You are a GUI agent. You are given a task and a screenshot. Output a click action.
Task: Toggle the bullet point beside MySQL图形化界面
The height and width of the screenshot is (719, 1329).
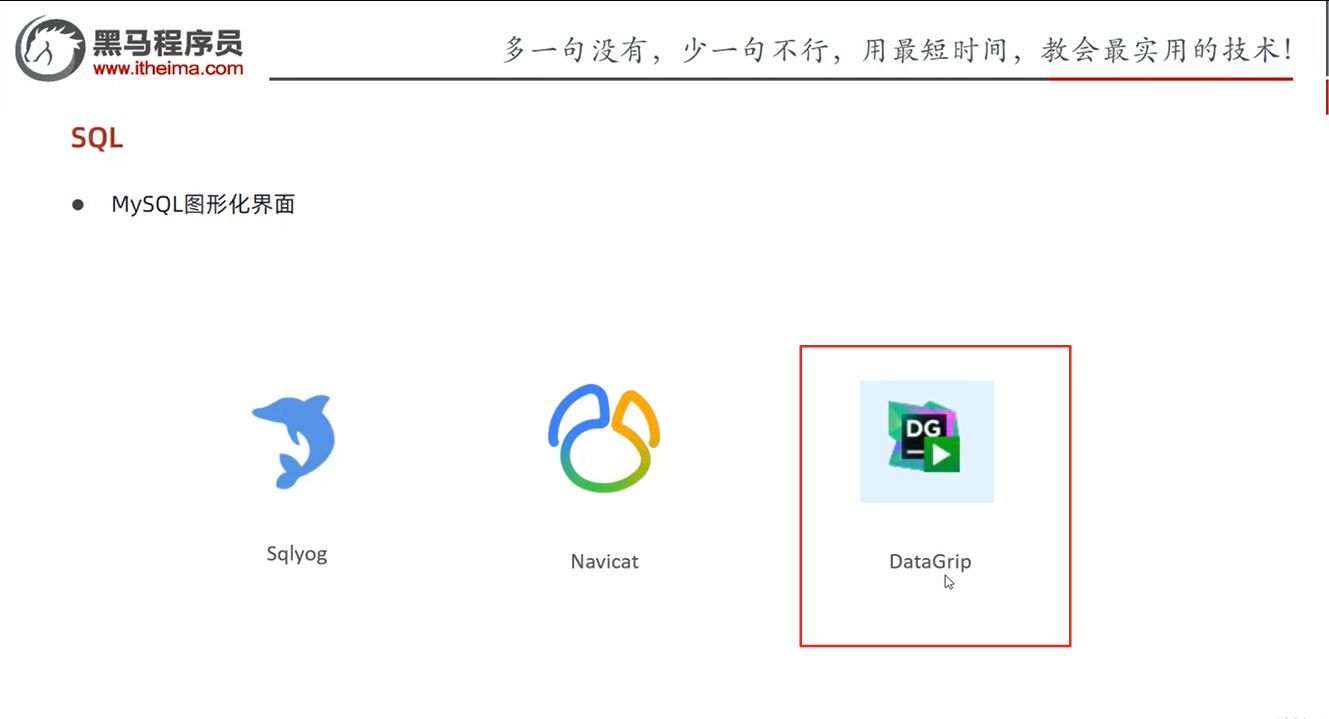(x=79, y=204)
